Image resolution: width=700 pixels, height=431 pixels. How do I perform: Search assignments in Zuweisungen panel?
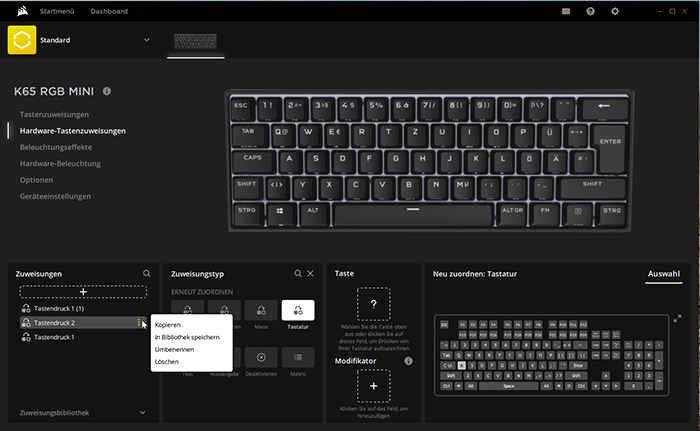[146, 273]
